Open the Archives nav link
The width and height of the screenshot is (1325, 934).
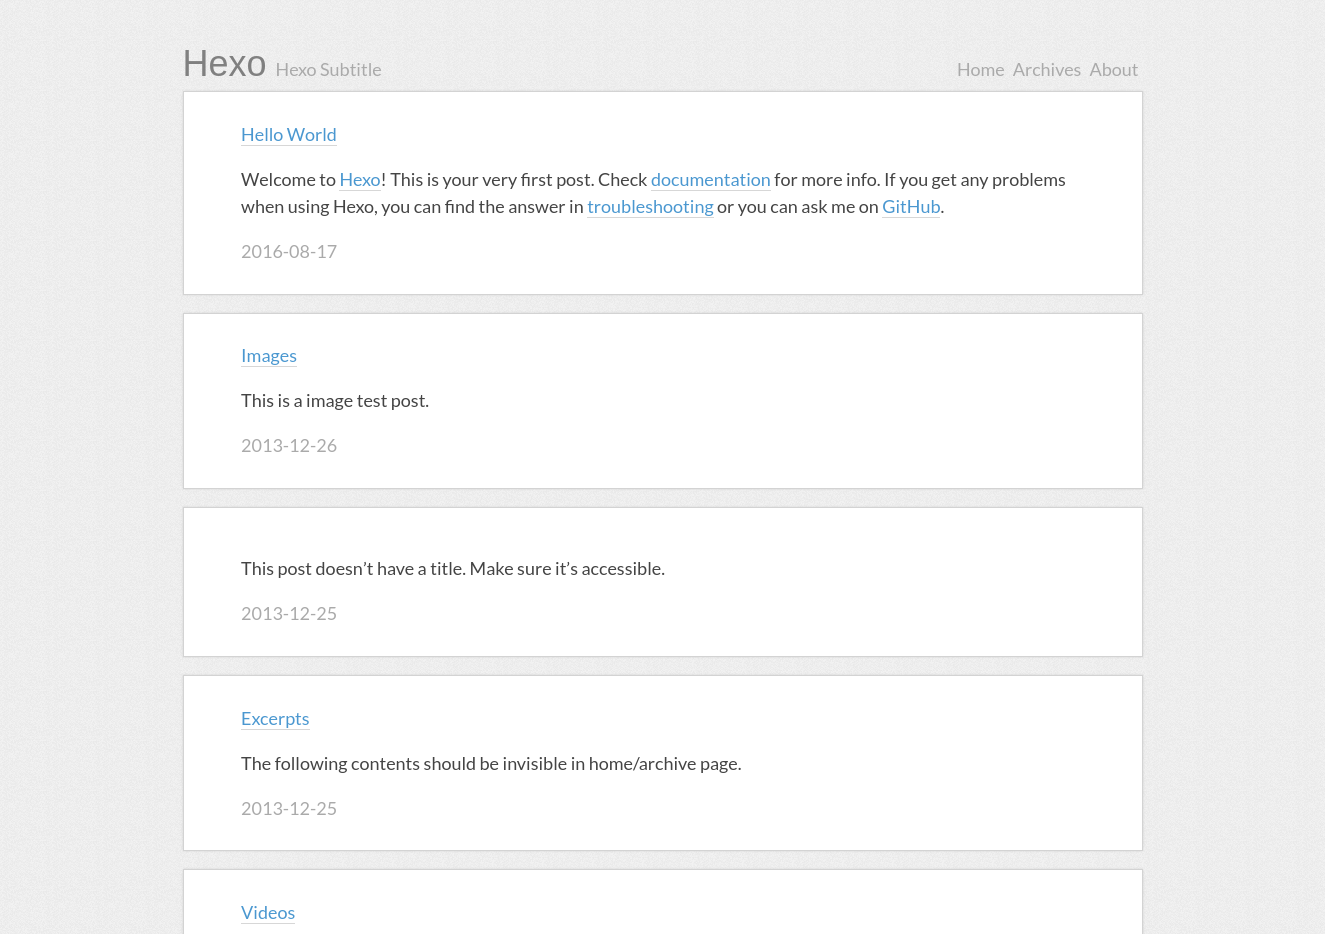pos(1046,70)
